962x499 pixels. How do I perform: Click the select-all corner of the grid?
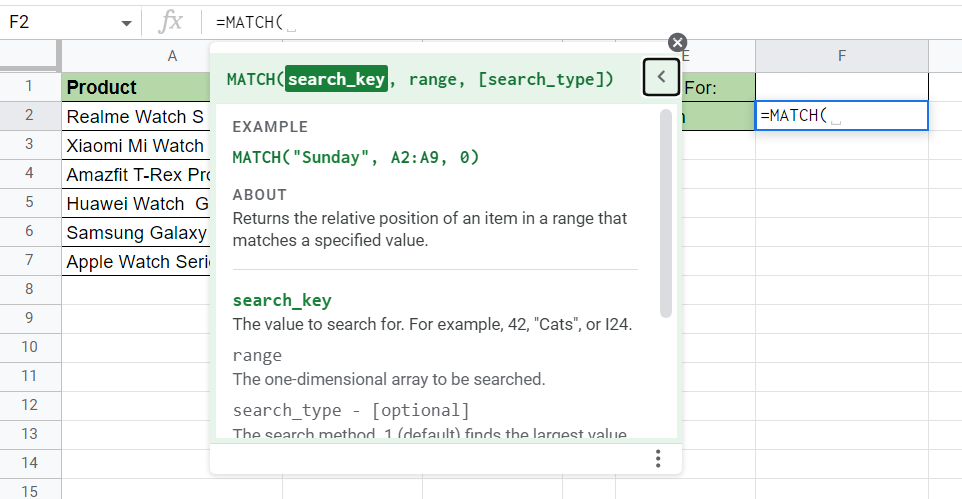tap(29, 56)
